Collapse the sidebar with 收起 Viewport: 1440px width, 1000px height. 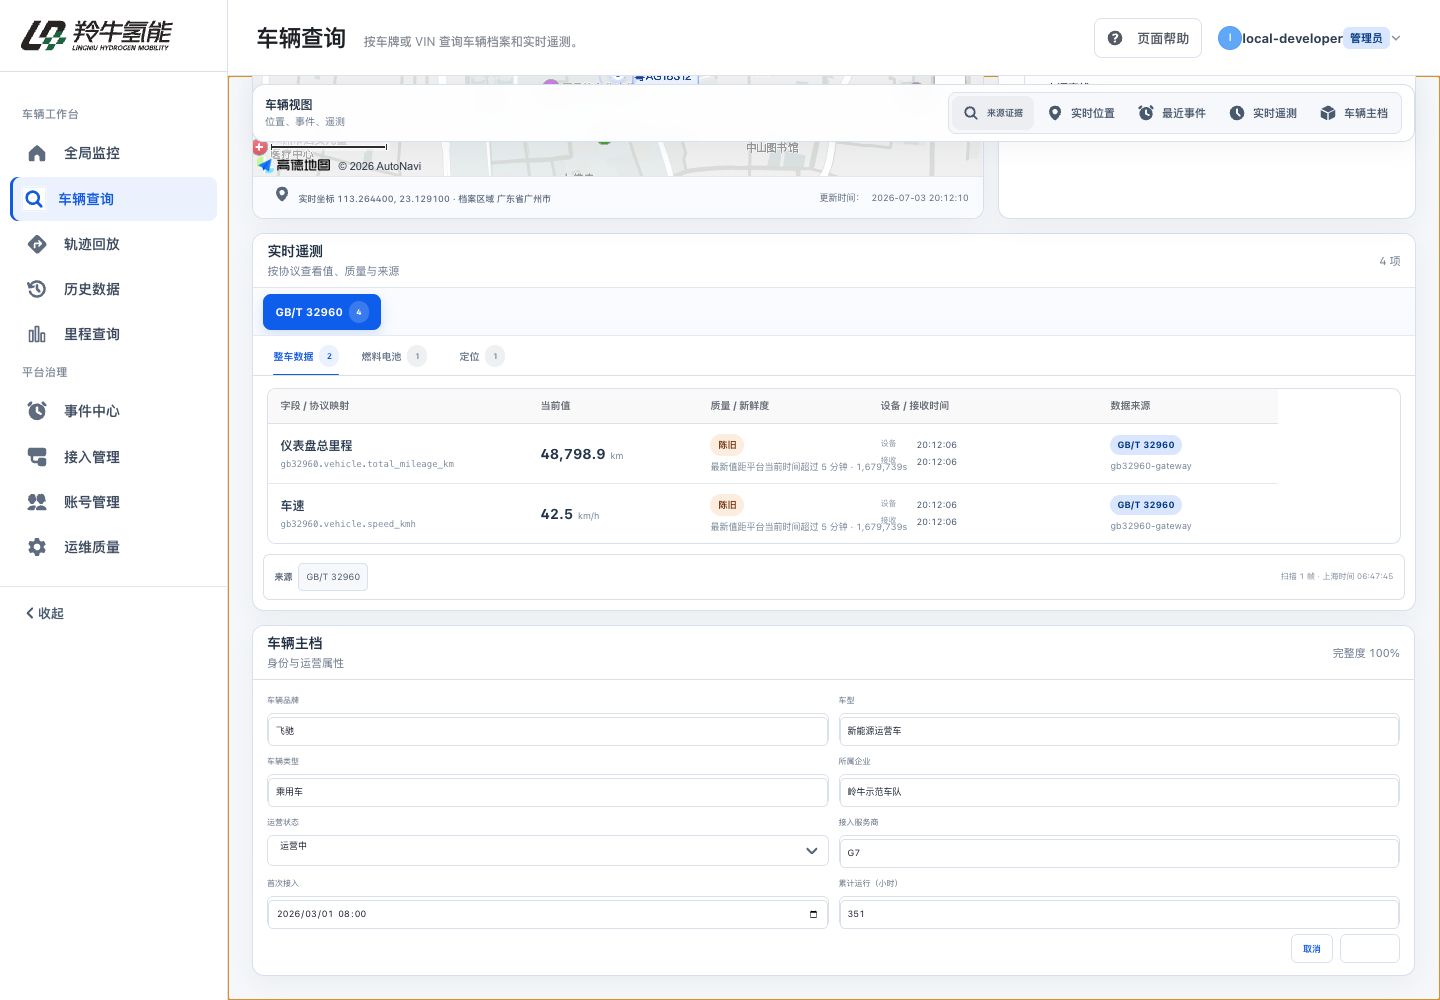coord(45,613)
